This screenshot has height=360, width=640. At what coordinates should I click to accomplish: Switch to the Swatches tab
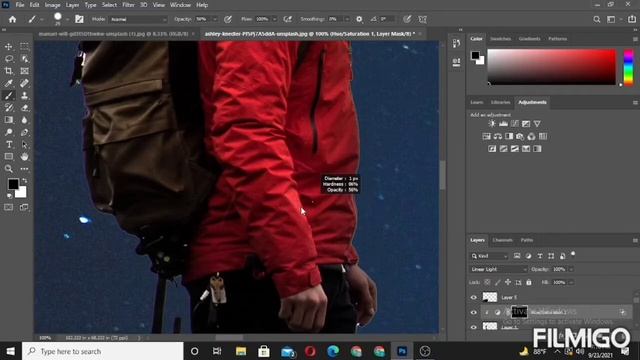tap(501, 39)
